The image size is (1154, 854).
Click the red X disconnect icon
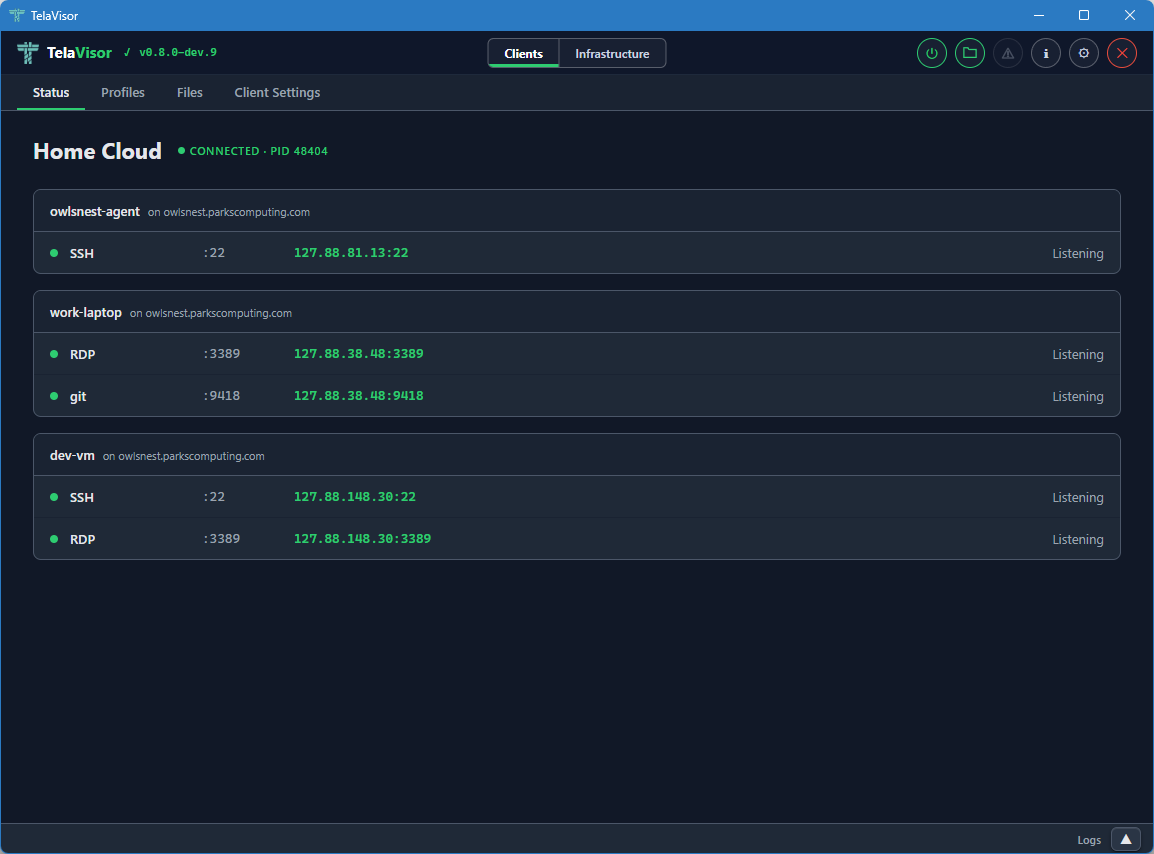coord(1121,53)
